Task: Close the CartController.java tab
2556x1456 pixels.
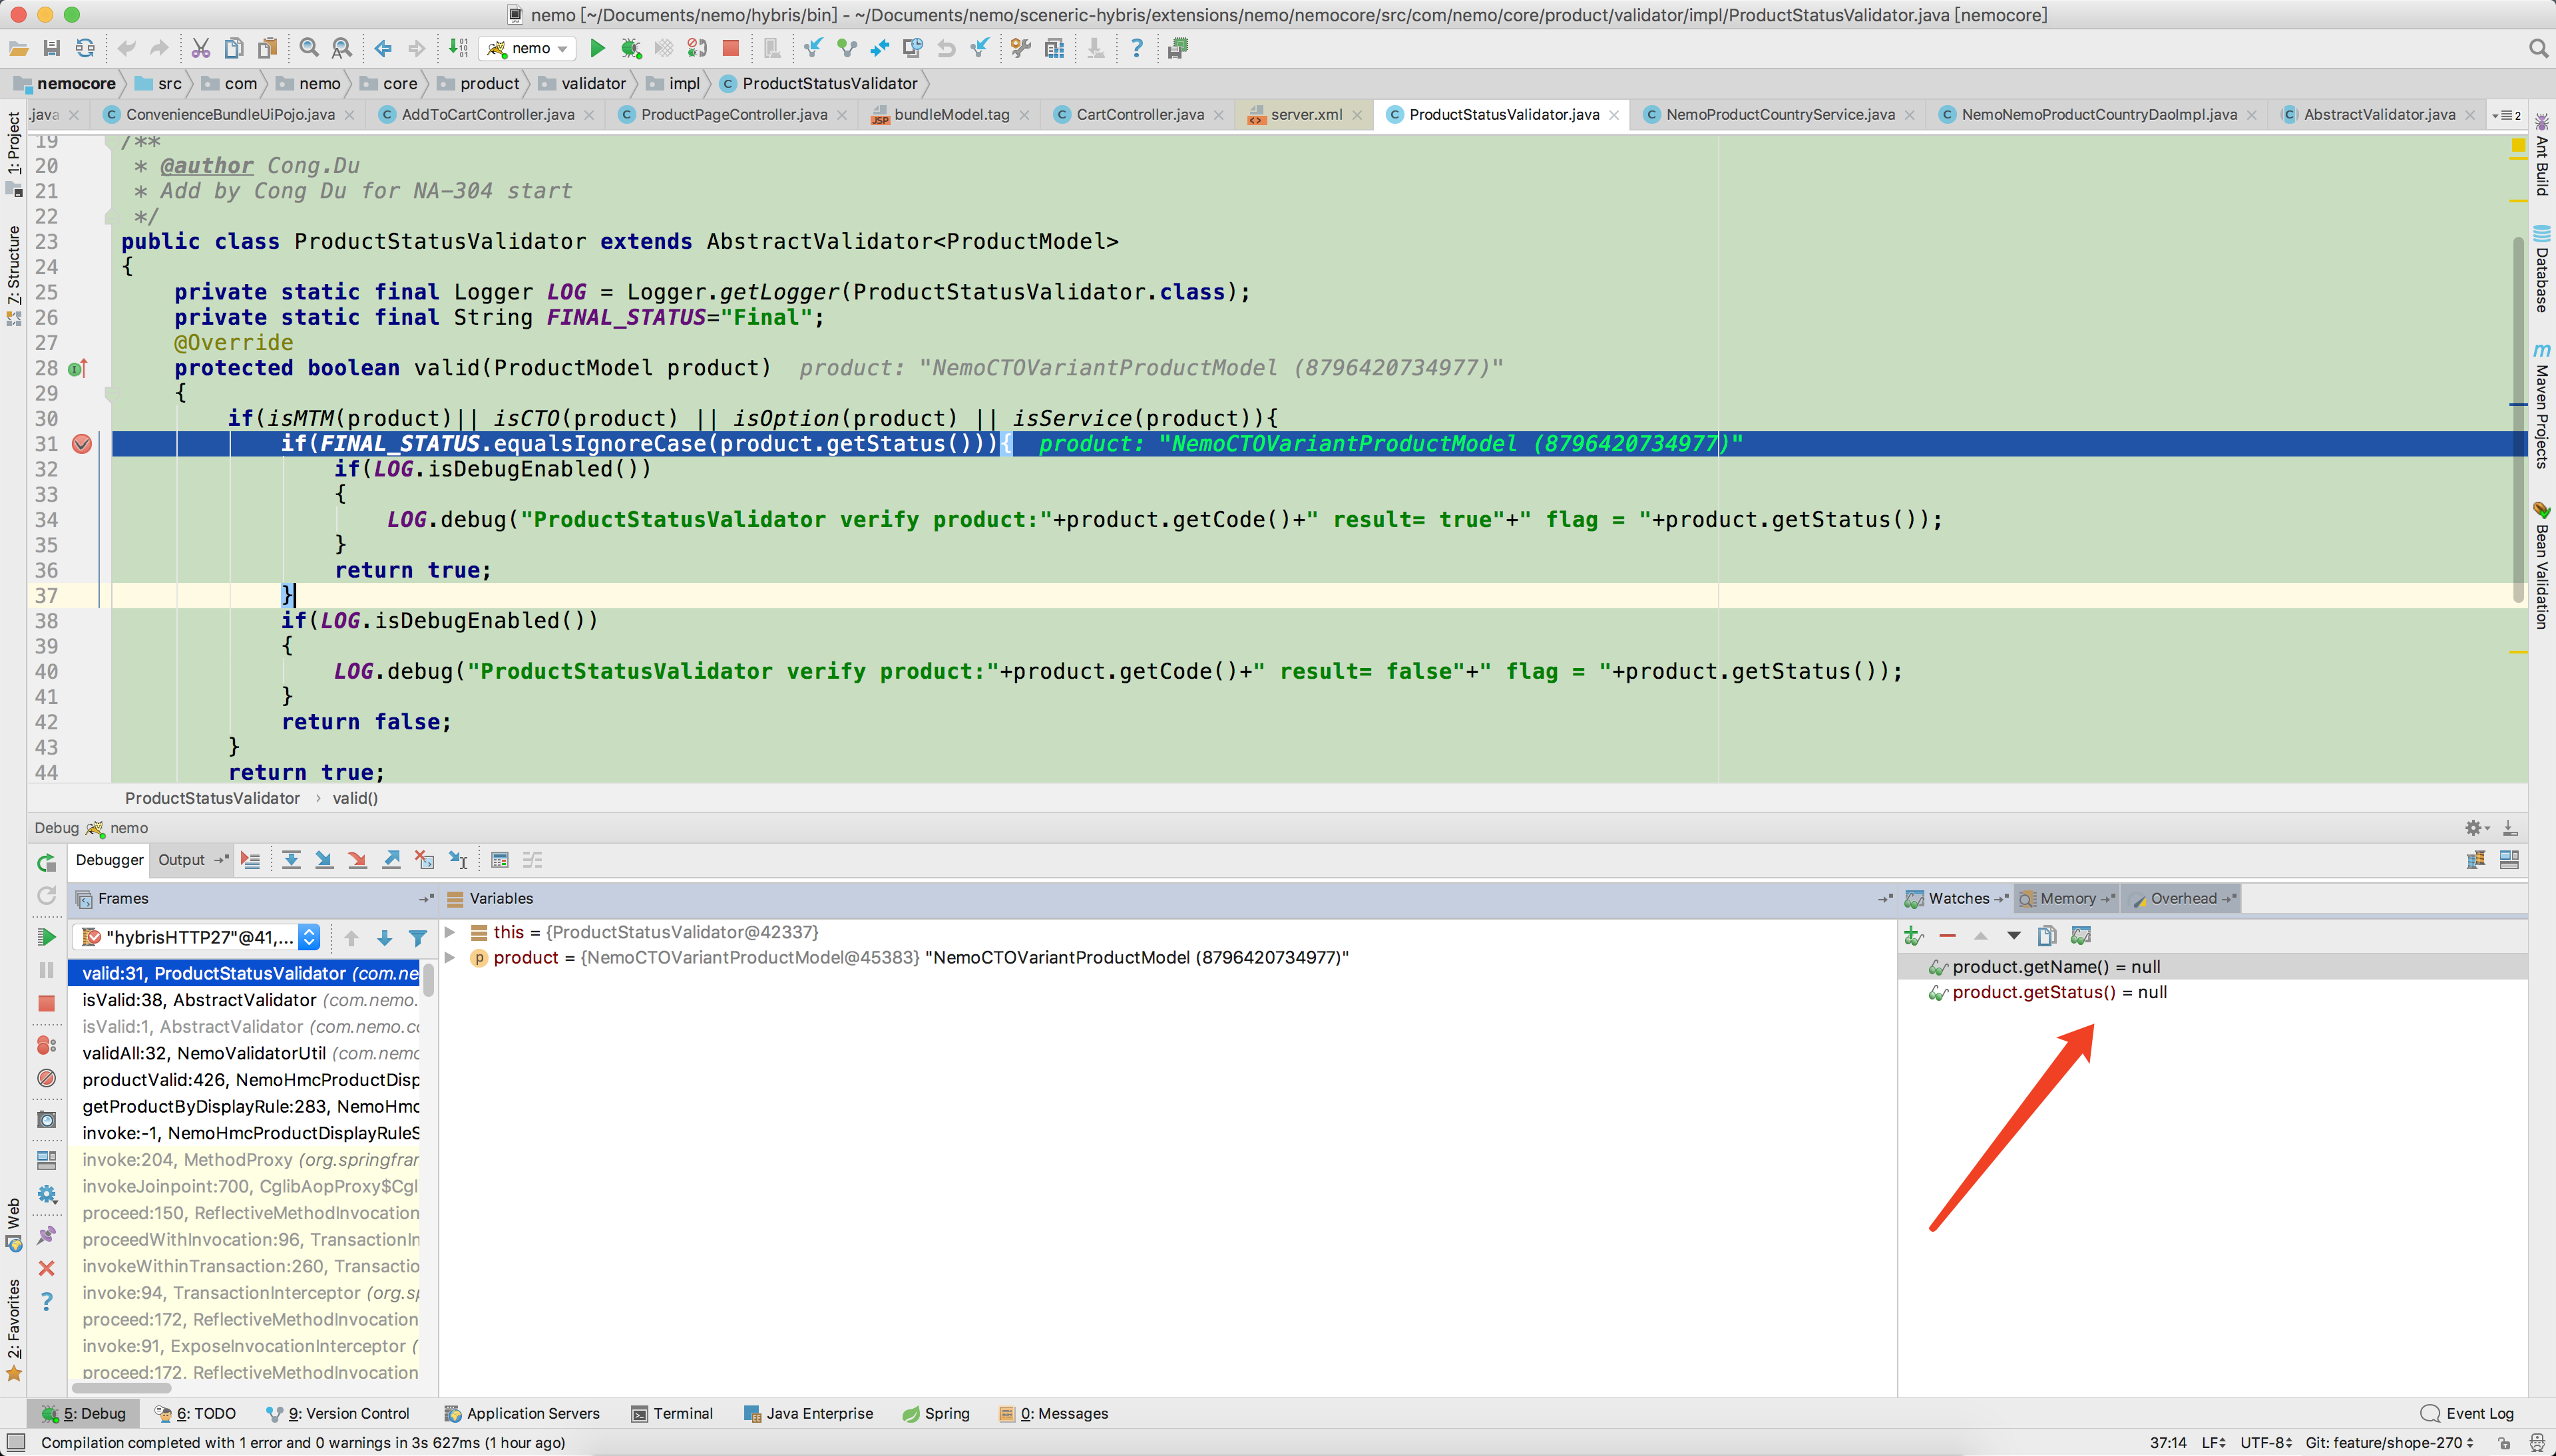Action: click(1218, 115)
